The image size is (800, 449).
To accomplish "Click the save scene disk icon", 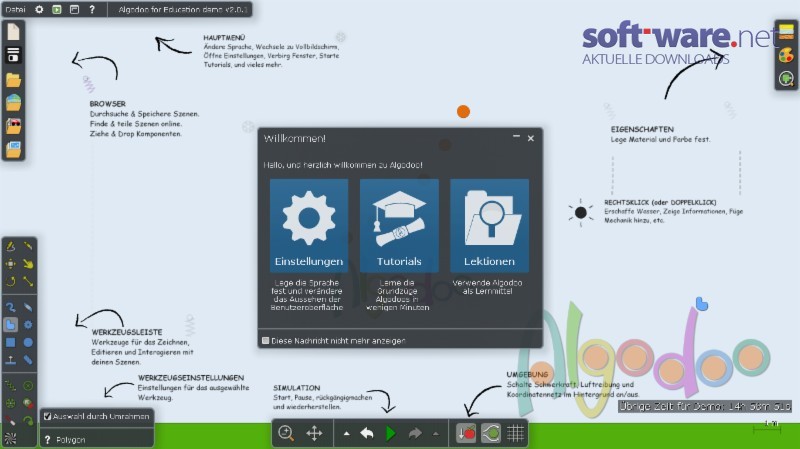I will tap(13, 55).
